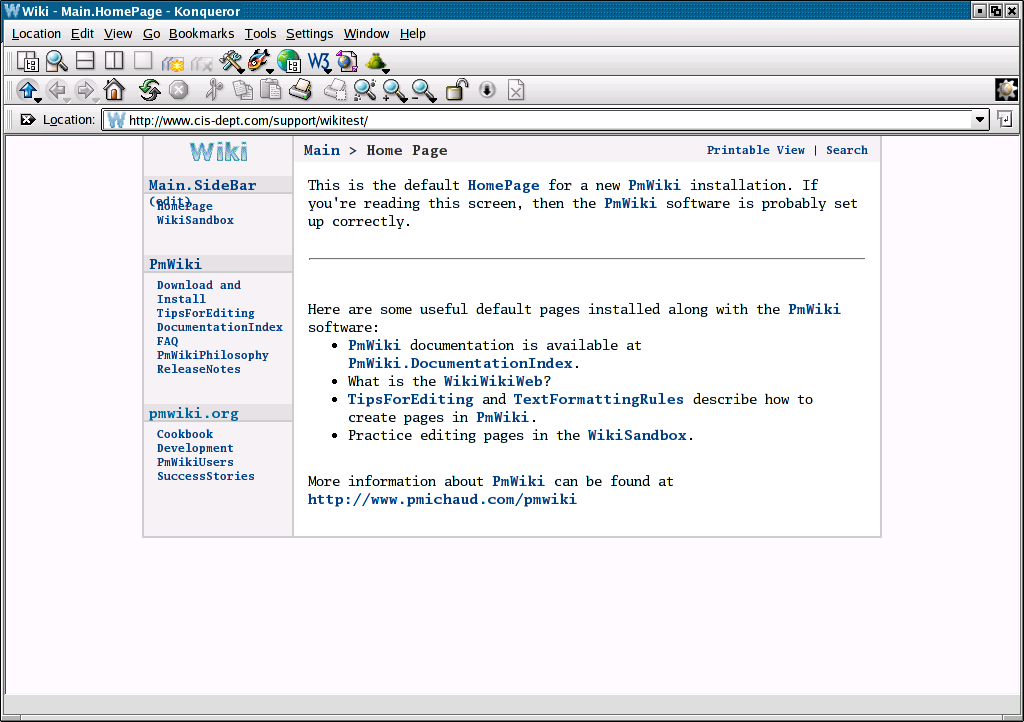Reload the current page

point(150,89)
